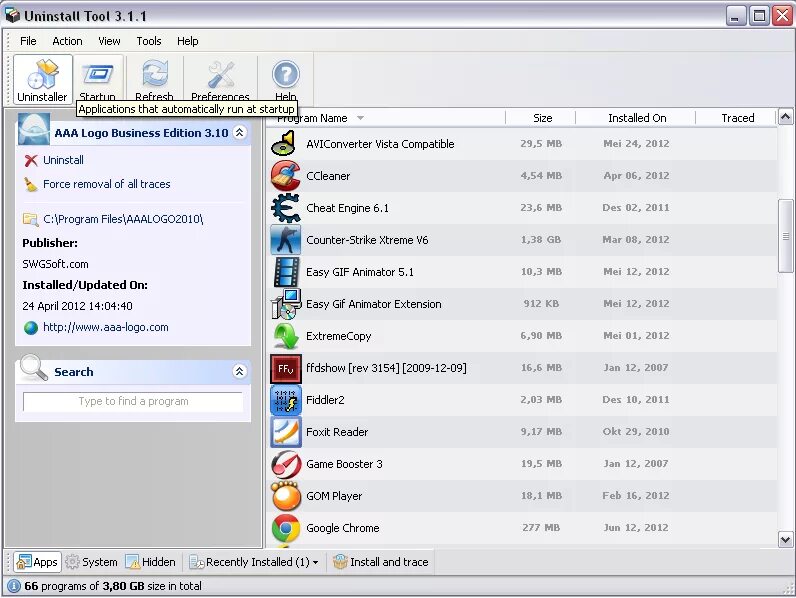
Task: Click the Install and trace button
Action: (x=381, y=562)
